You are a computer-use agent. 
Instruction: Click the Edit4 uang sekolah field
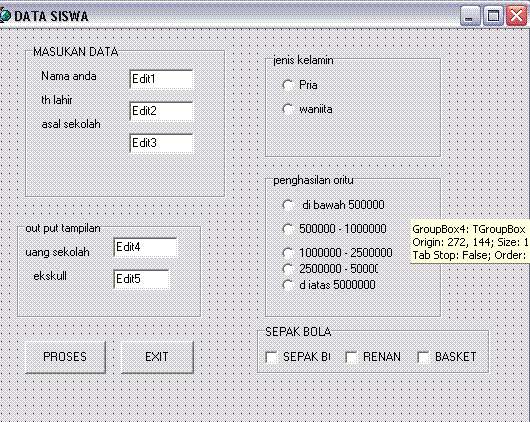click(x=145, y=247)
